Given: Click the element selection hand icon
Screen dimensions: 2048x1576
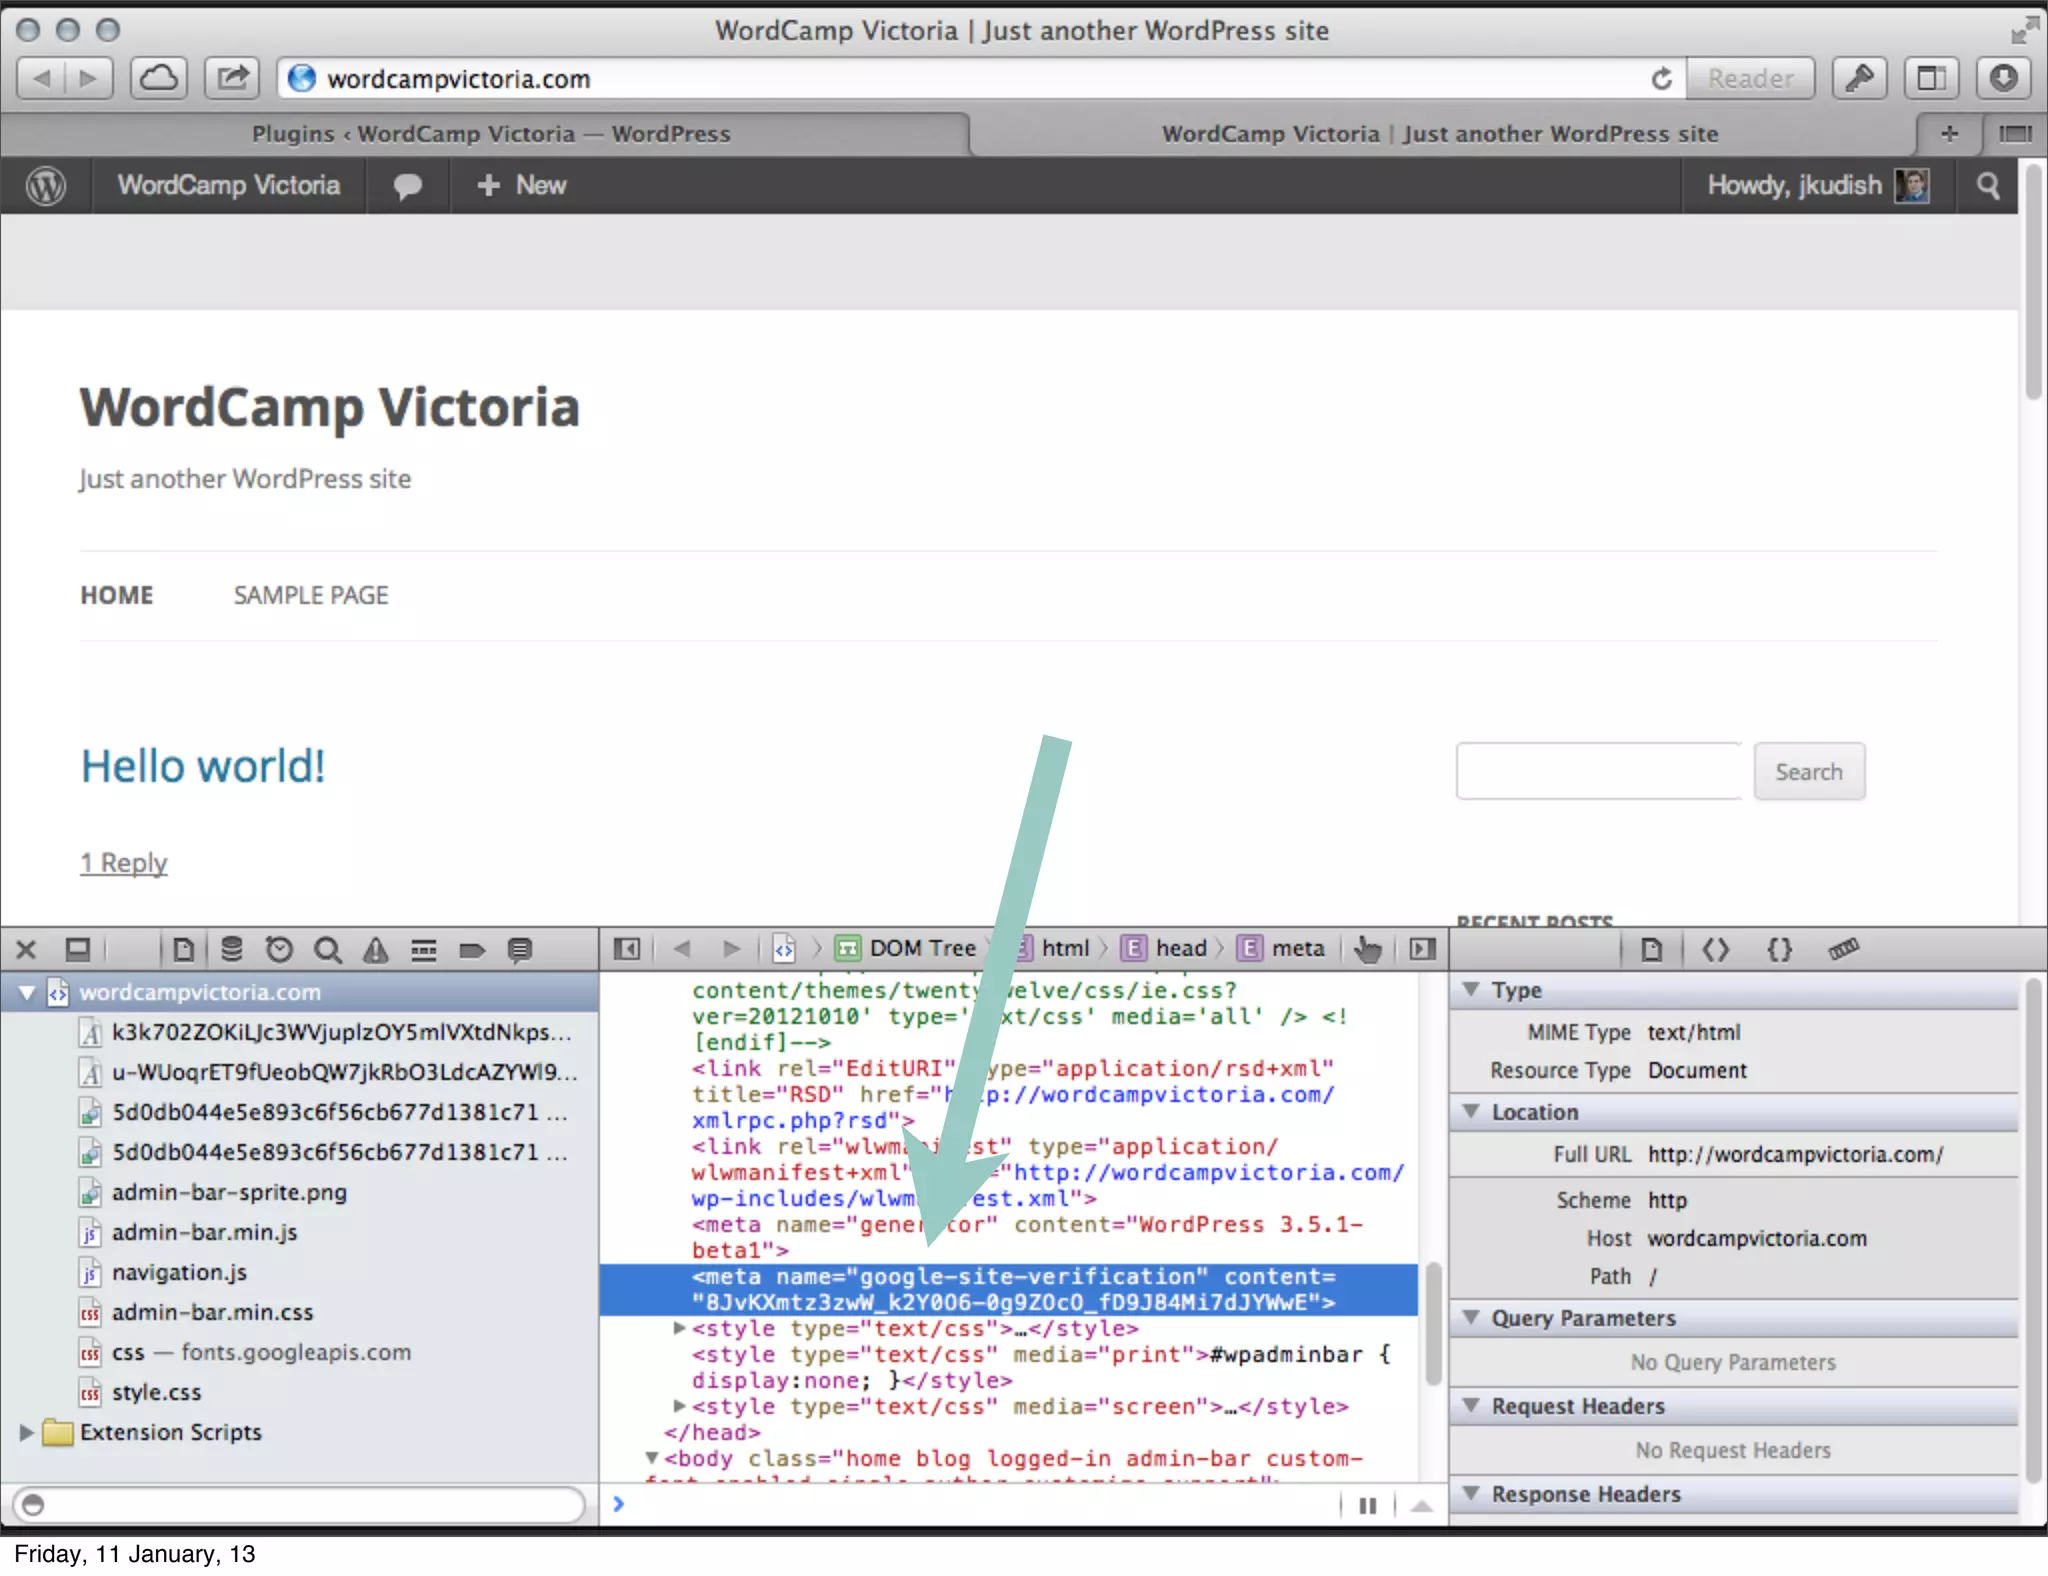Looking at the screenshot, I should pyautogui.click(x=1367, y=949).
